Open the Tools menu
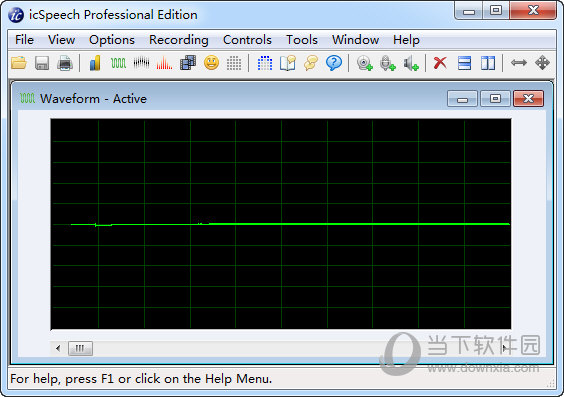 (302, 40)
